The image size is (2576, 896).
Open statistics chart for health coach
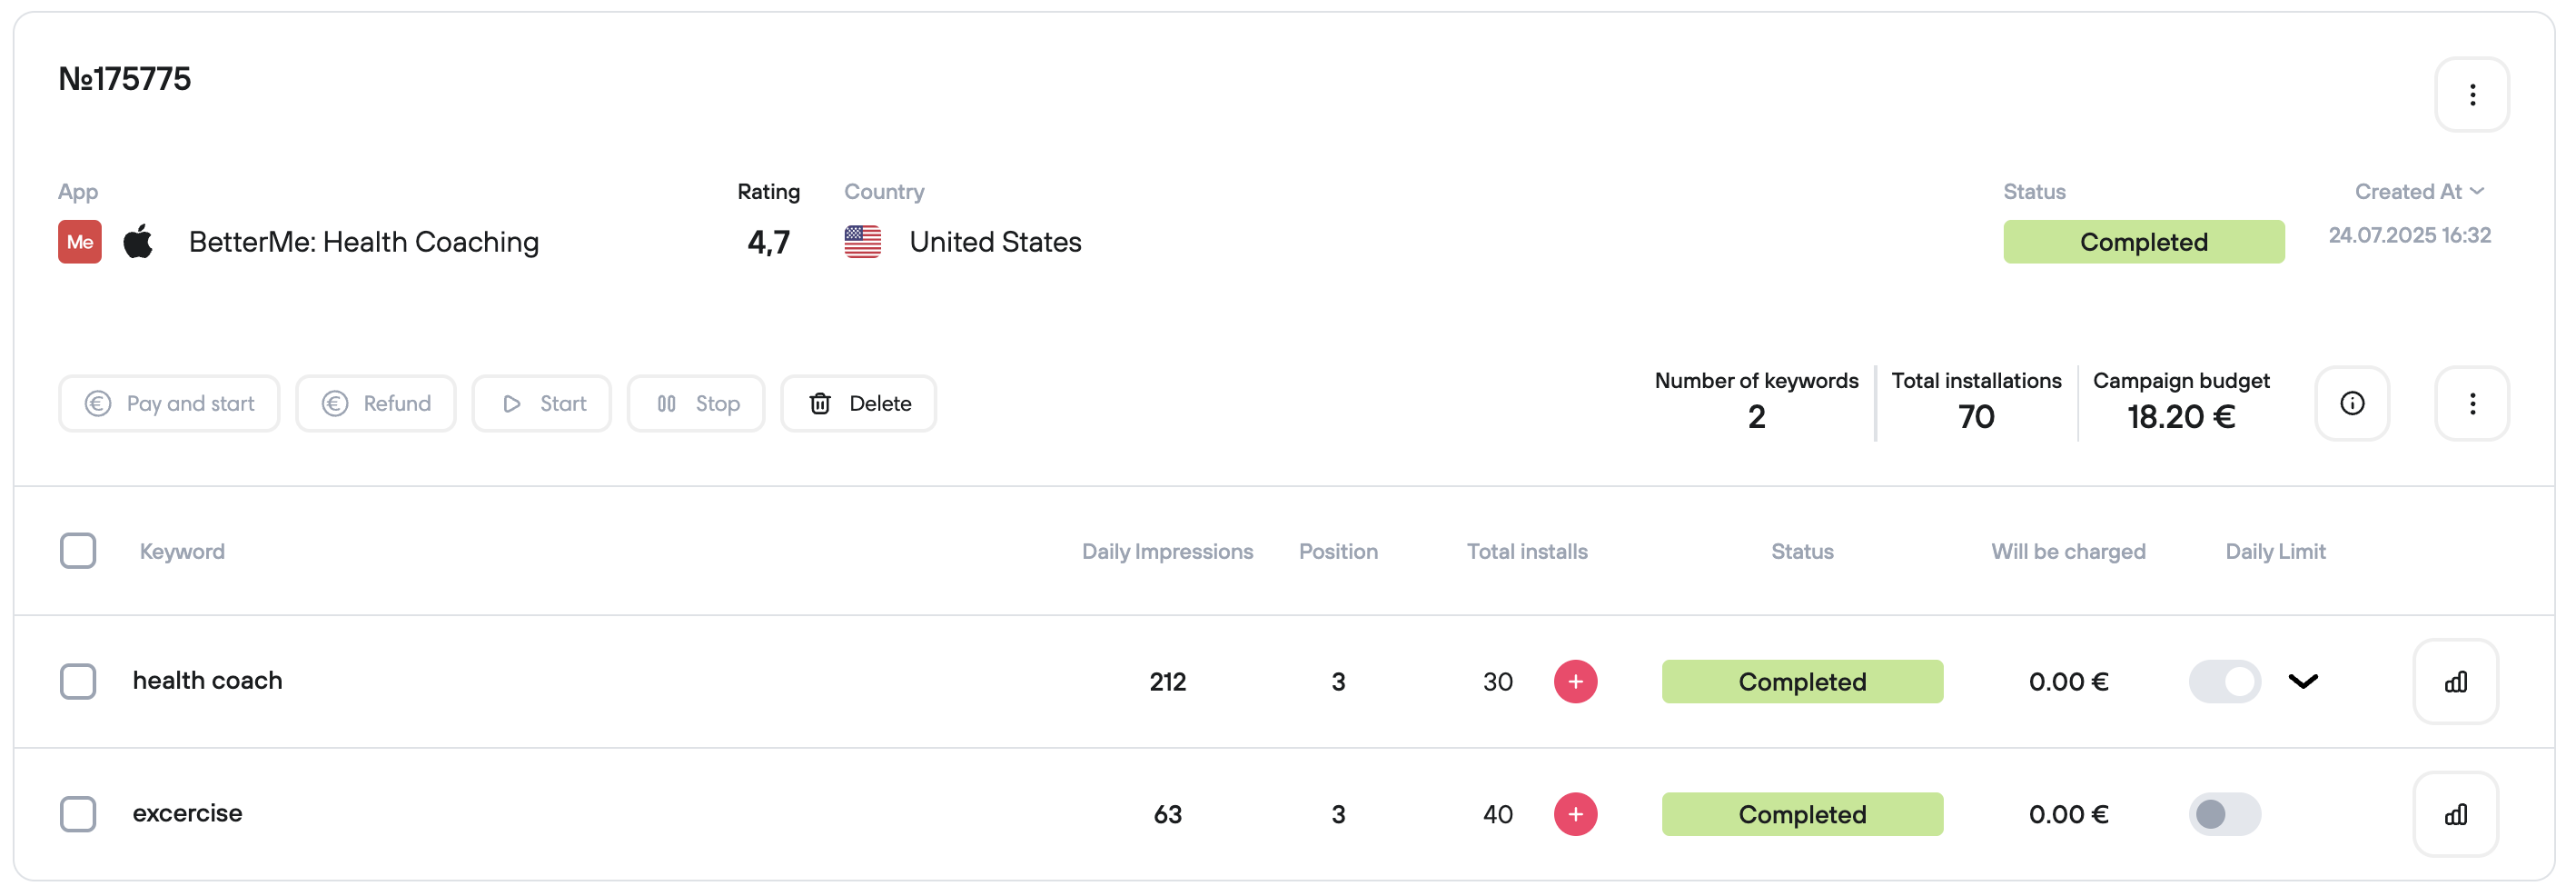coord(2455,682)
